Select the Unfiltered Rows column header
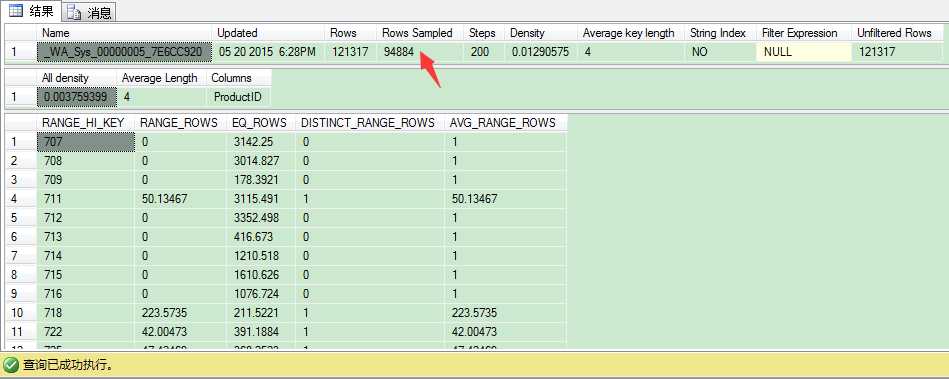 click(897, 33)
